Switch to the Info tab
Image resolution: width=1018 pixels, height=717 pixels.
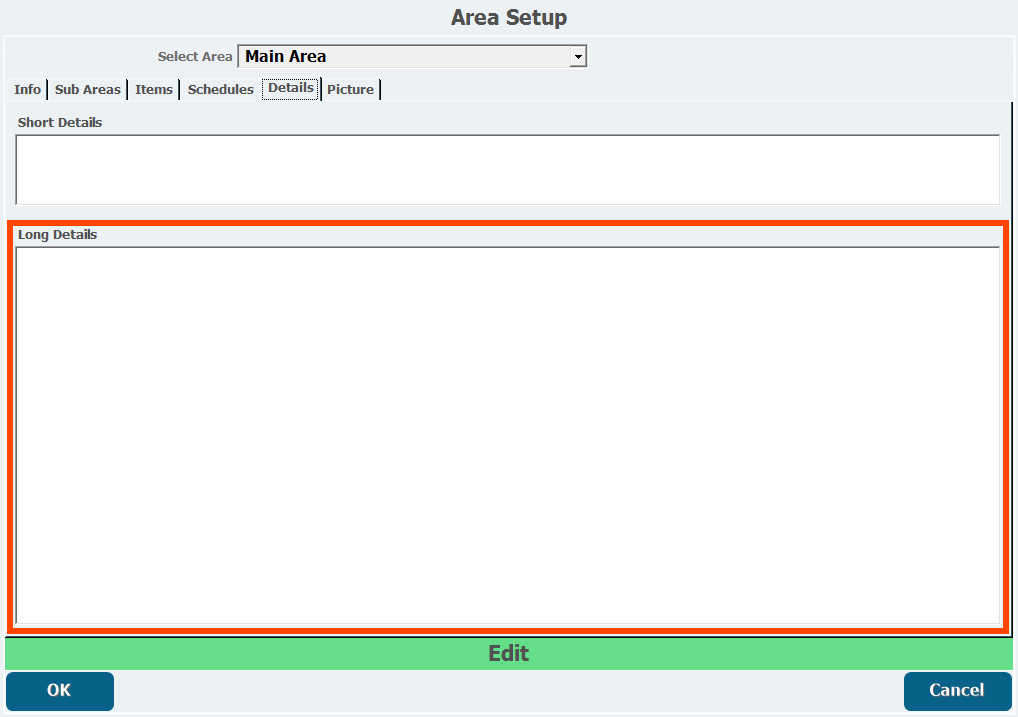click(x=27, y=90)
